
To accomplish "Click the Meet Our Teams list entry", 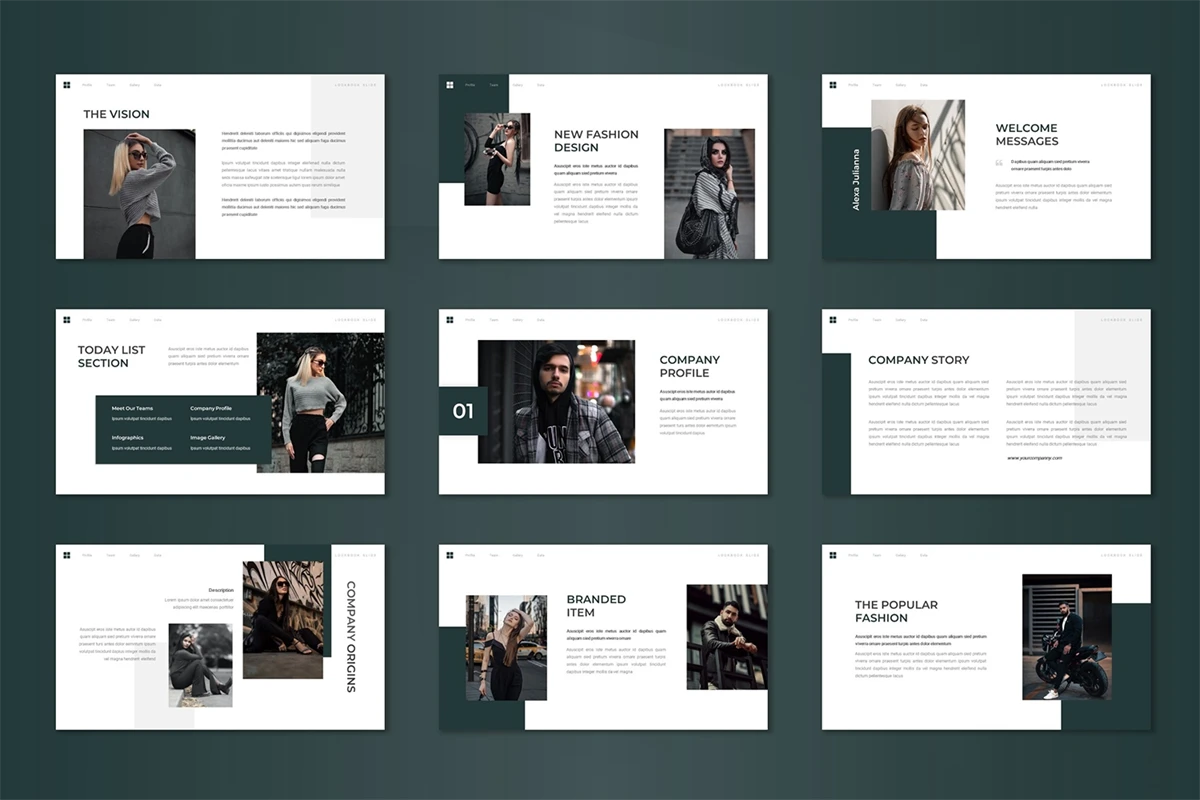I will tap(132, 409).
